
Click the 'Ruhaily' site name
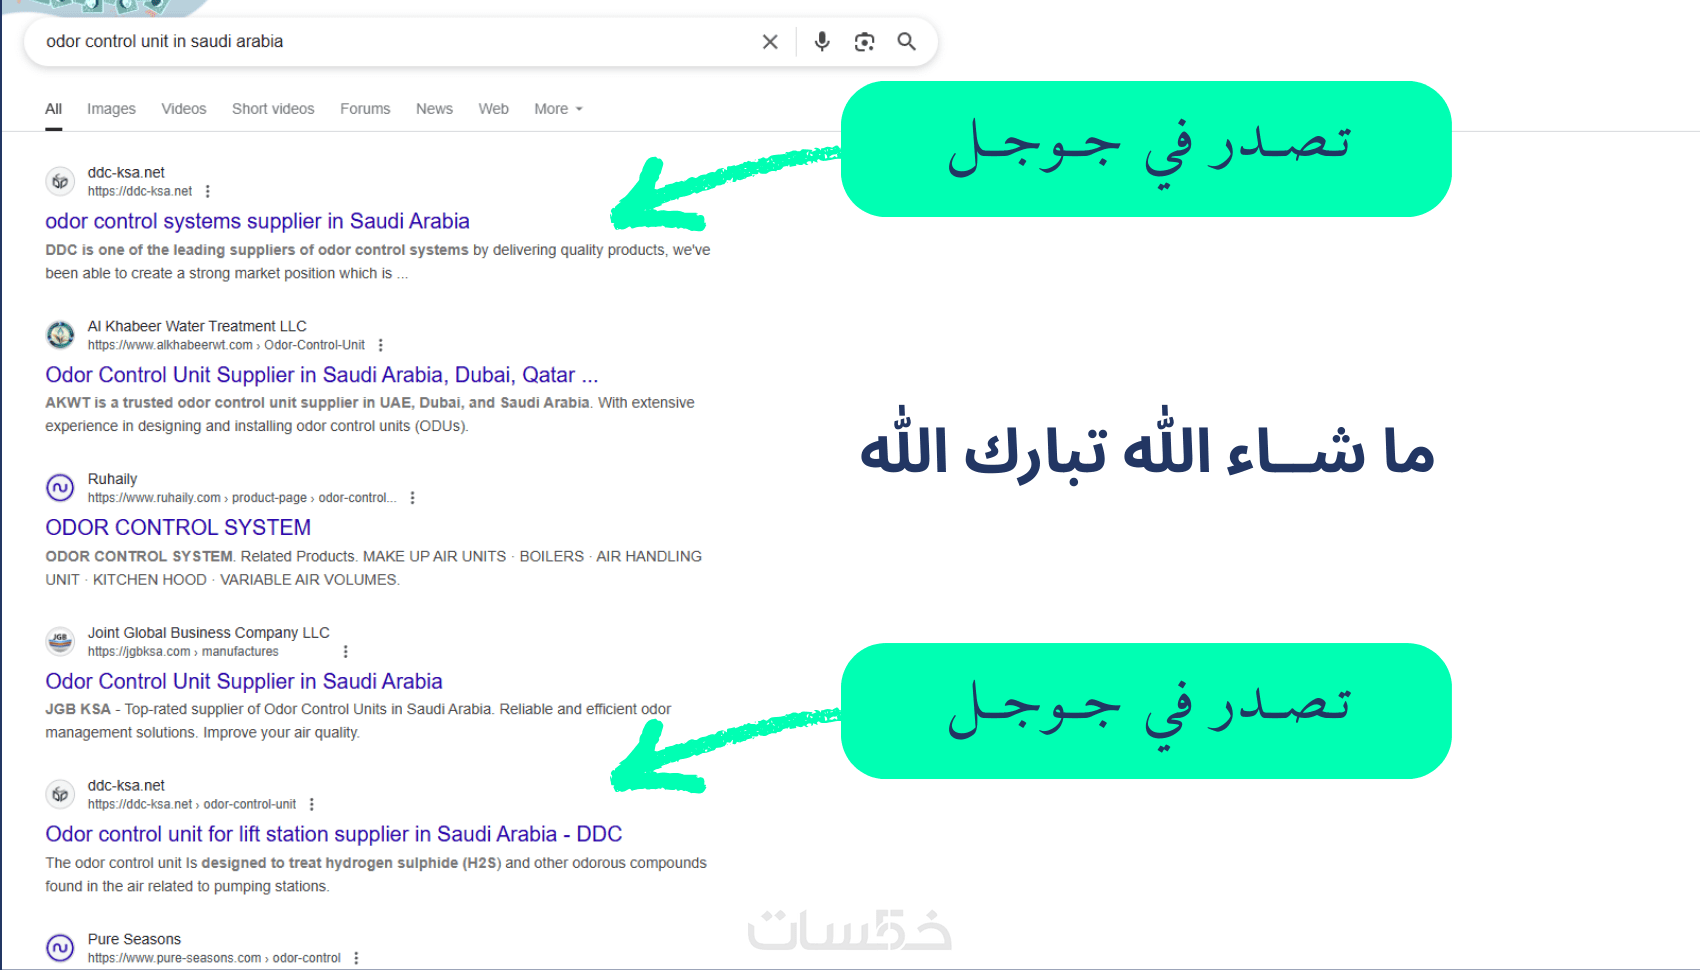pos(112,479)
